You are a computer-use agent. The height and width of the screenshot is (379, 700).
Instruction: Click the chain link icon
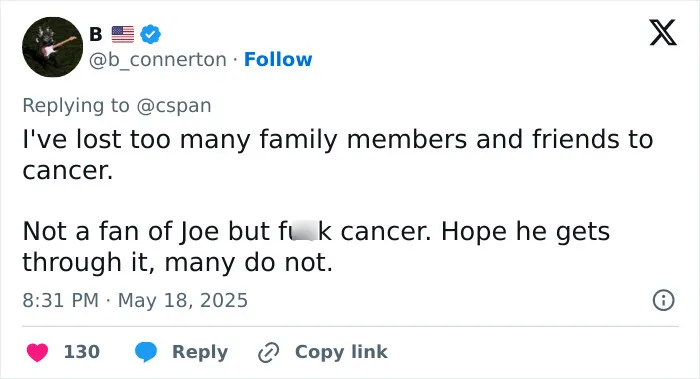click(x=269, y=353)
